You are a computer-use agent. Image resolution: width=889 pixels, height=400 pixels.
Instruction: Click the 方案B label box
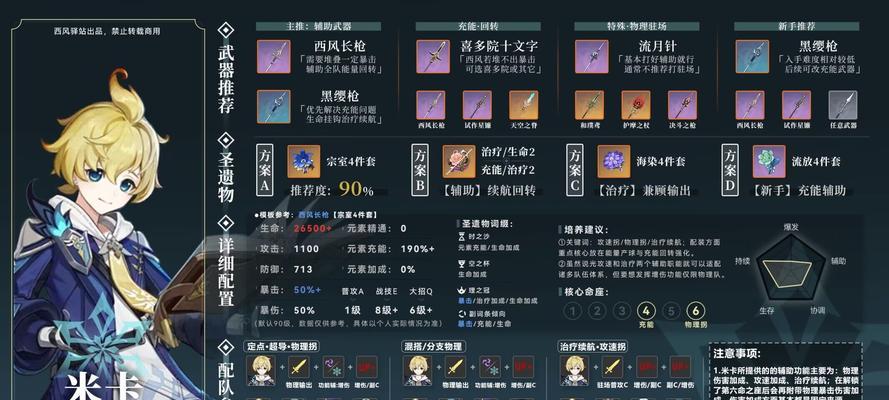tap(419, 170)
